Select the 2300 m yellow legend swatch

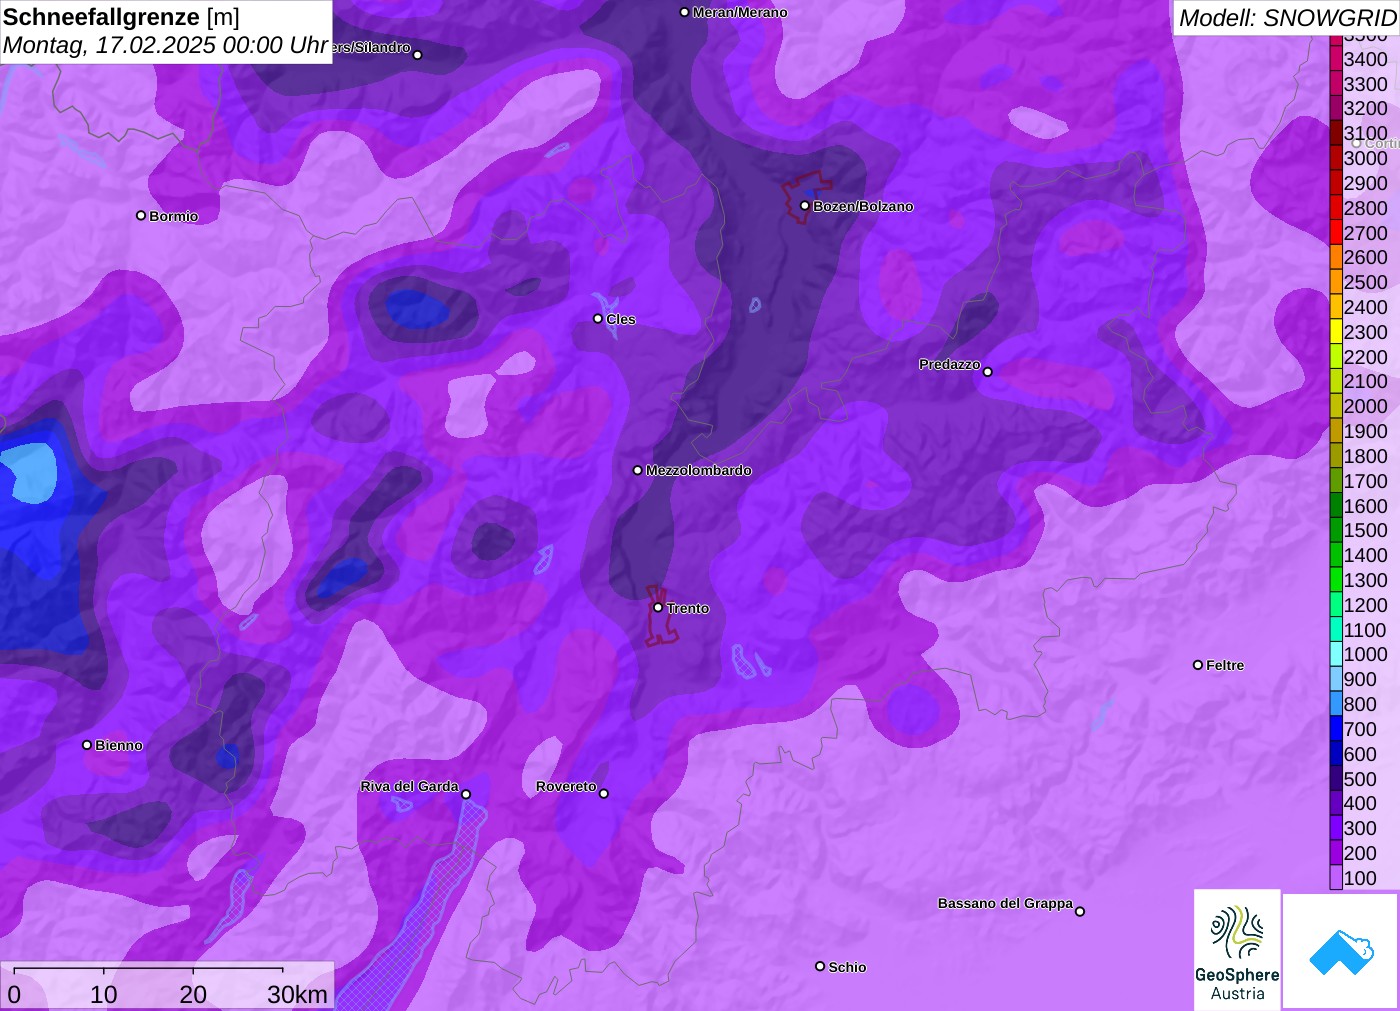[1336, 332]
